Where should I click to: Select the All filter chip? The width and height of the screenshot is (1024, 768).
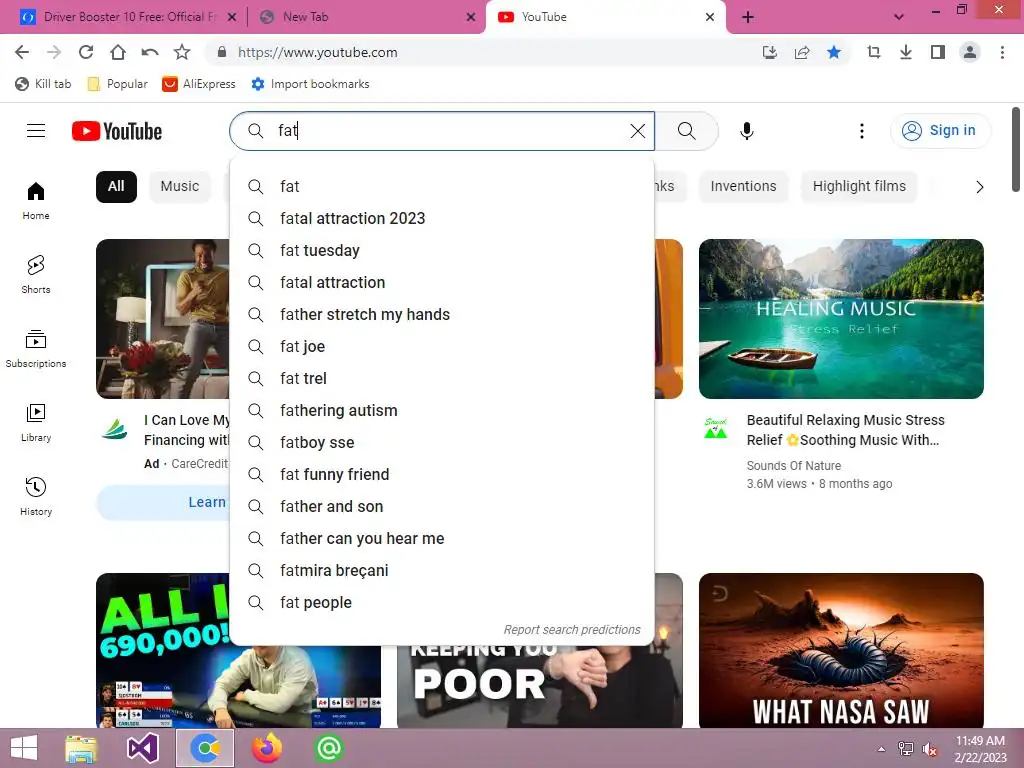[116, 187]
